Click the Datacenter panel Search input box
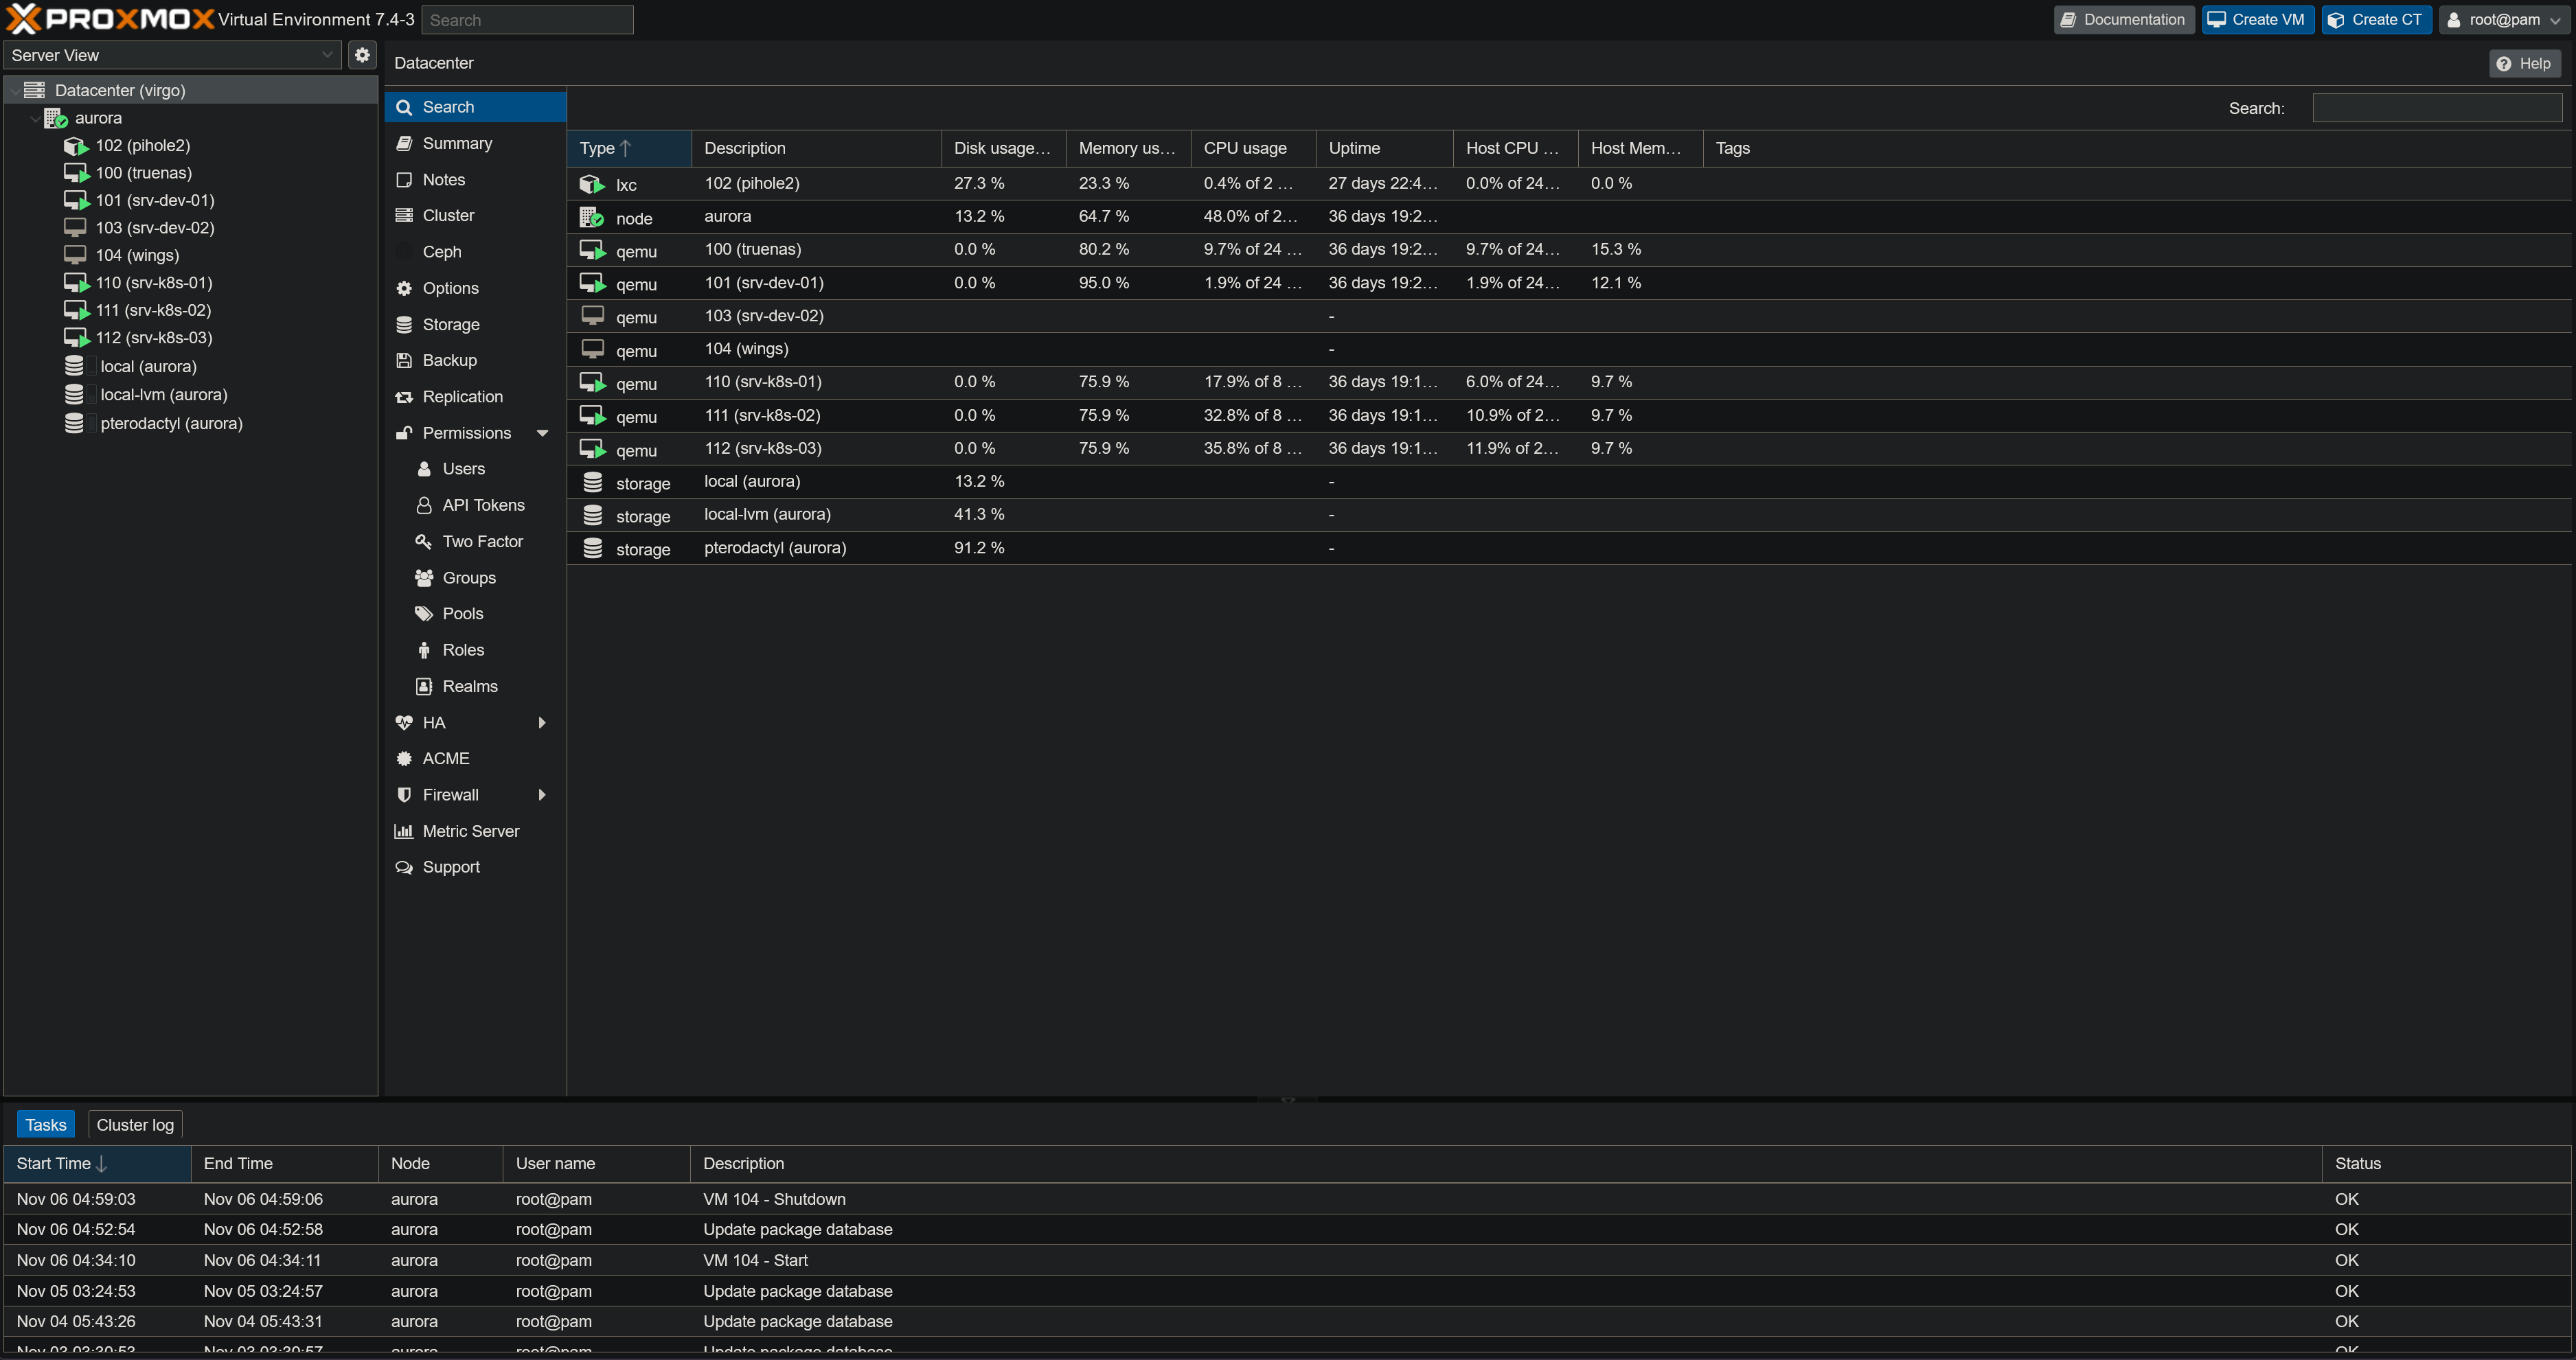This screenshot has height=1360, width=2576. coord(2437,108)
